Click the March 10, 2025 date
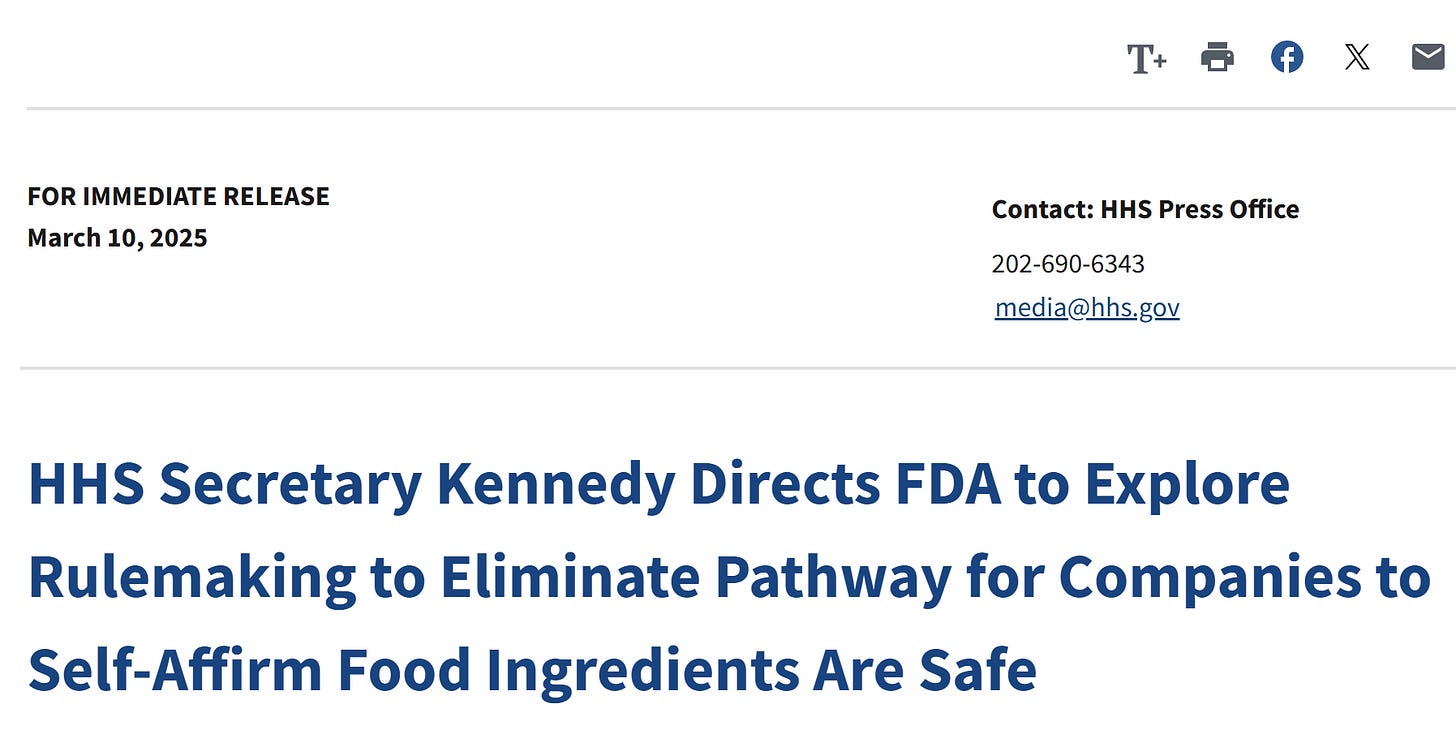Screen dimensions: 1456x751 (x=117, y=238)
